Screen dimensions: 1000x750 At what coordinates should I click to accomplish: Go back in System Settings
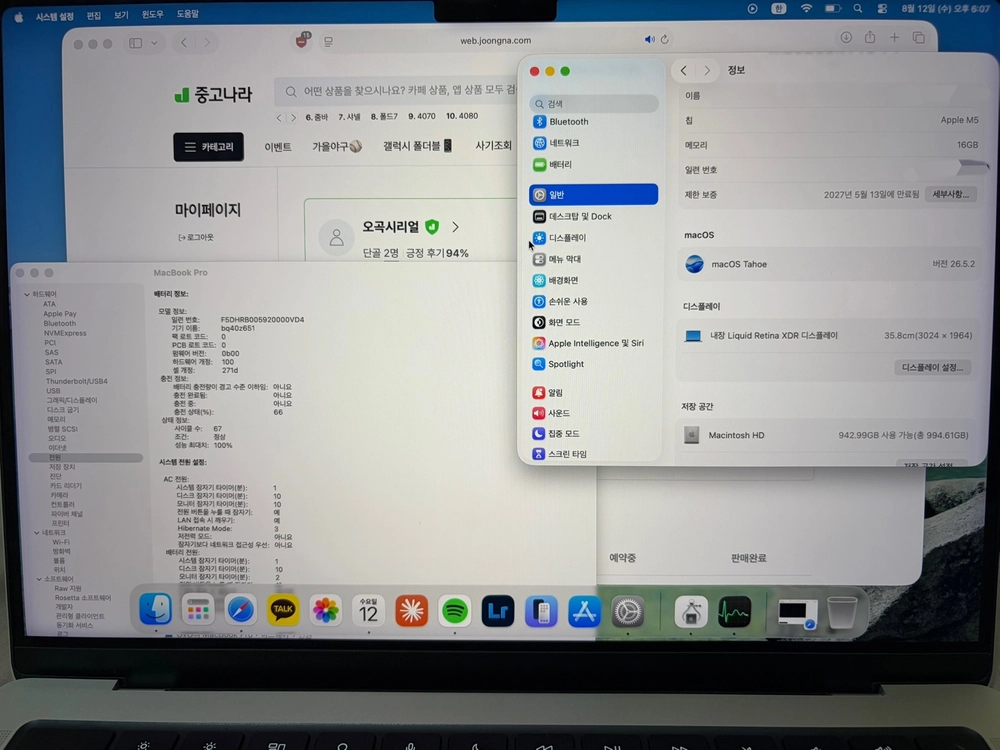[x=684, y=71]
